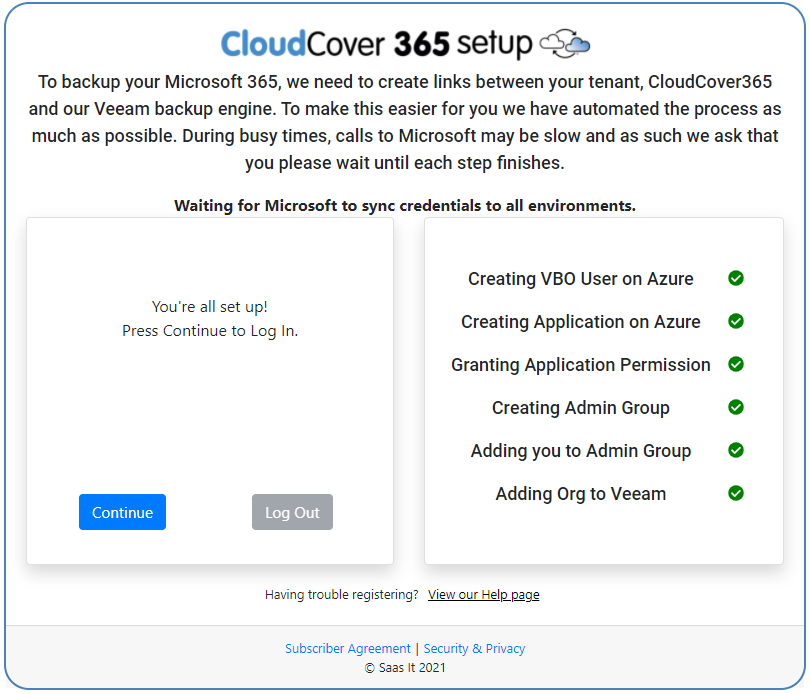Click the green checkmark beside Adding you to Admin Group
This screenshot has height=694, width=810.
pos(736,451)
